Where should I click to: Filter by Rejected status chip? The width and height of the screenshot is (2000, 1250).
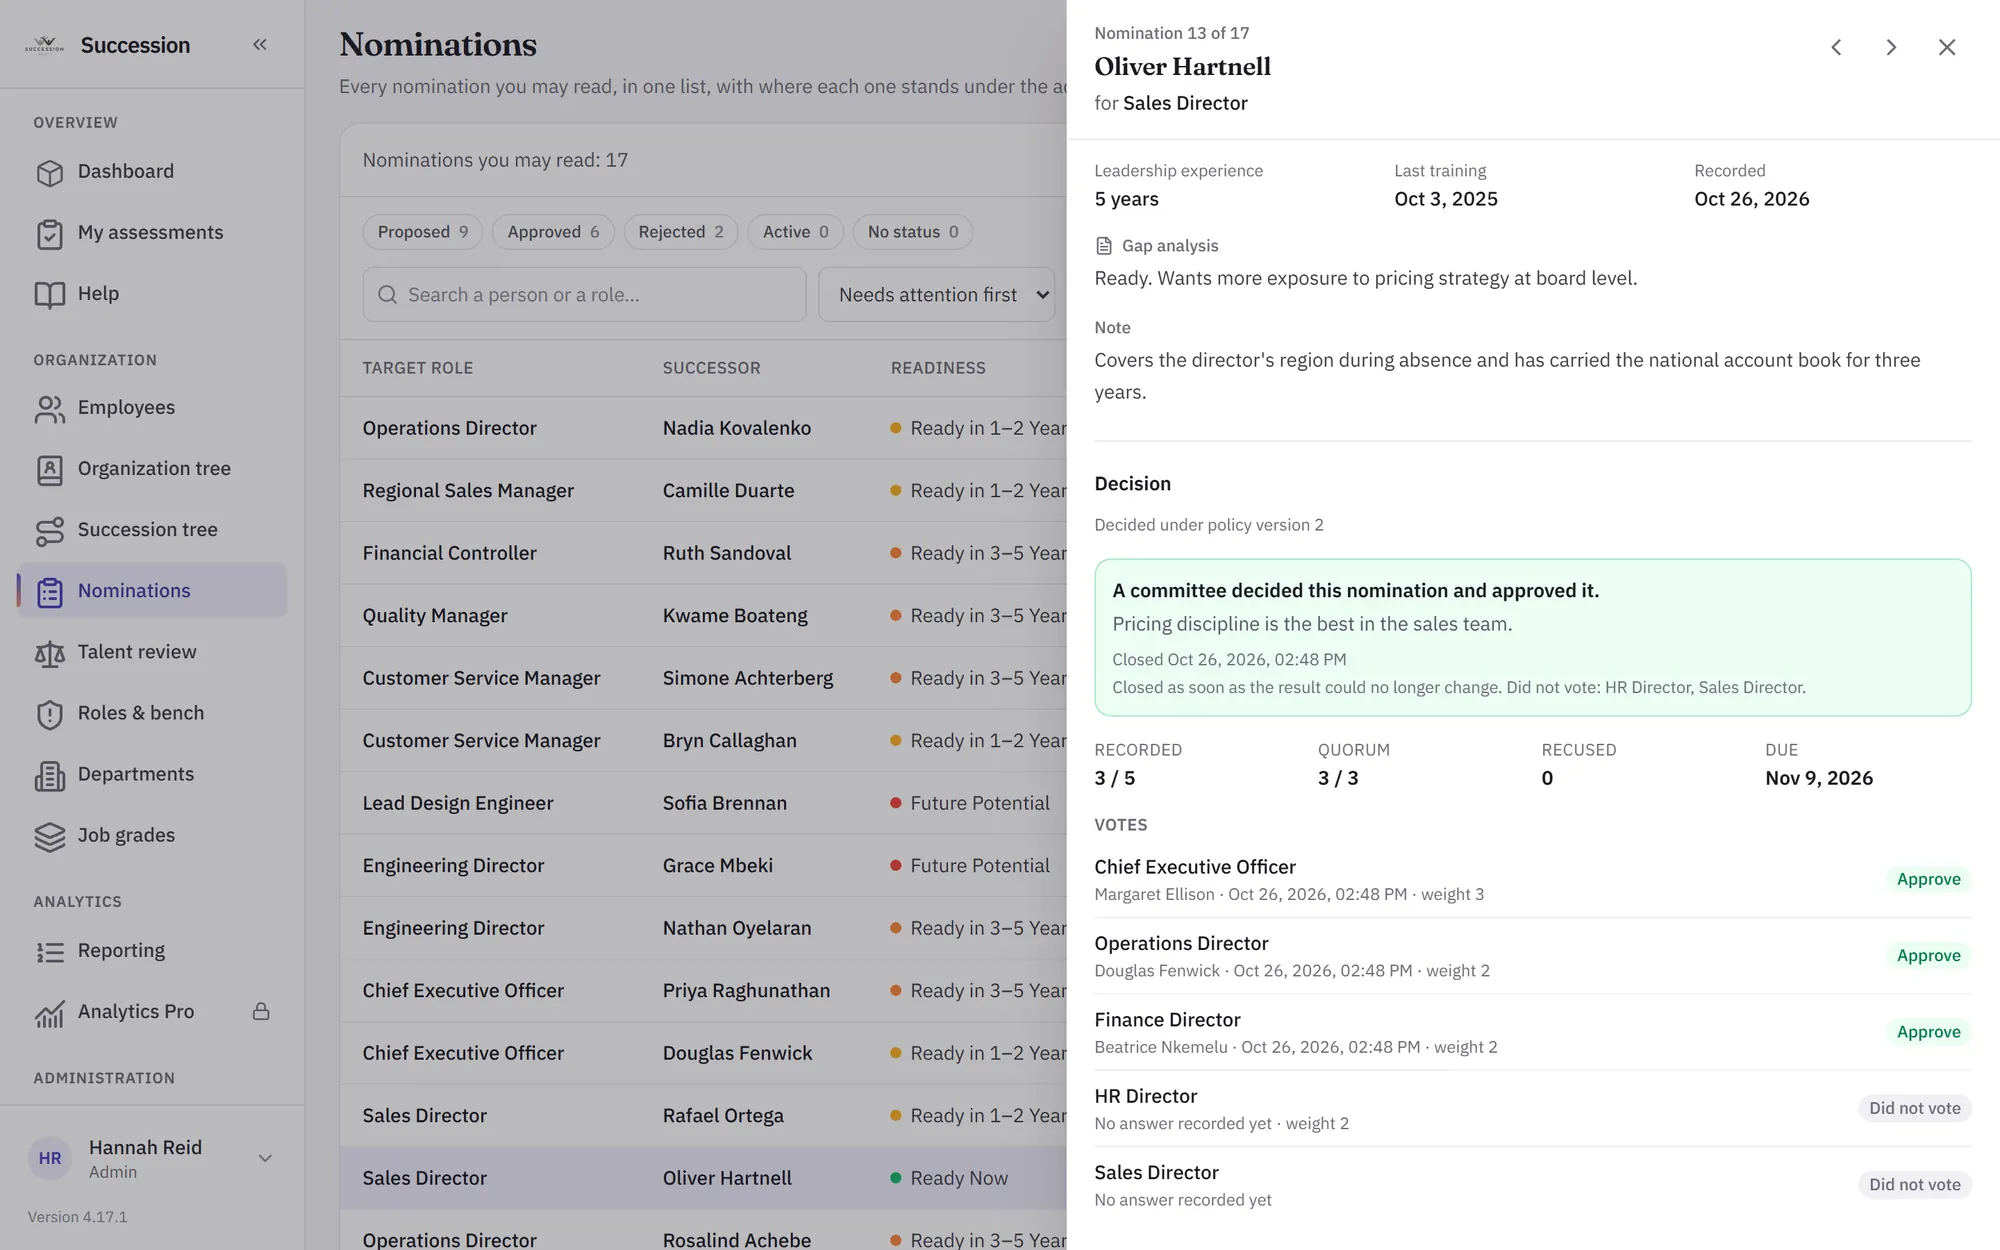click(x=681, y=232)
